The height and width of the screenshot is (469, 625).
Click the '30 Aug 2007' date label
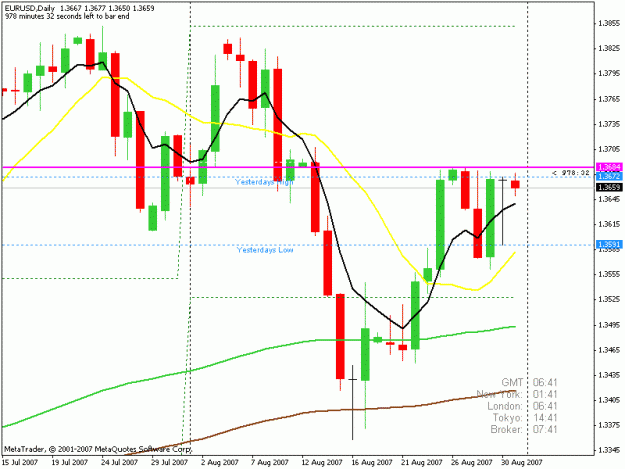(x=522, y=462)
